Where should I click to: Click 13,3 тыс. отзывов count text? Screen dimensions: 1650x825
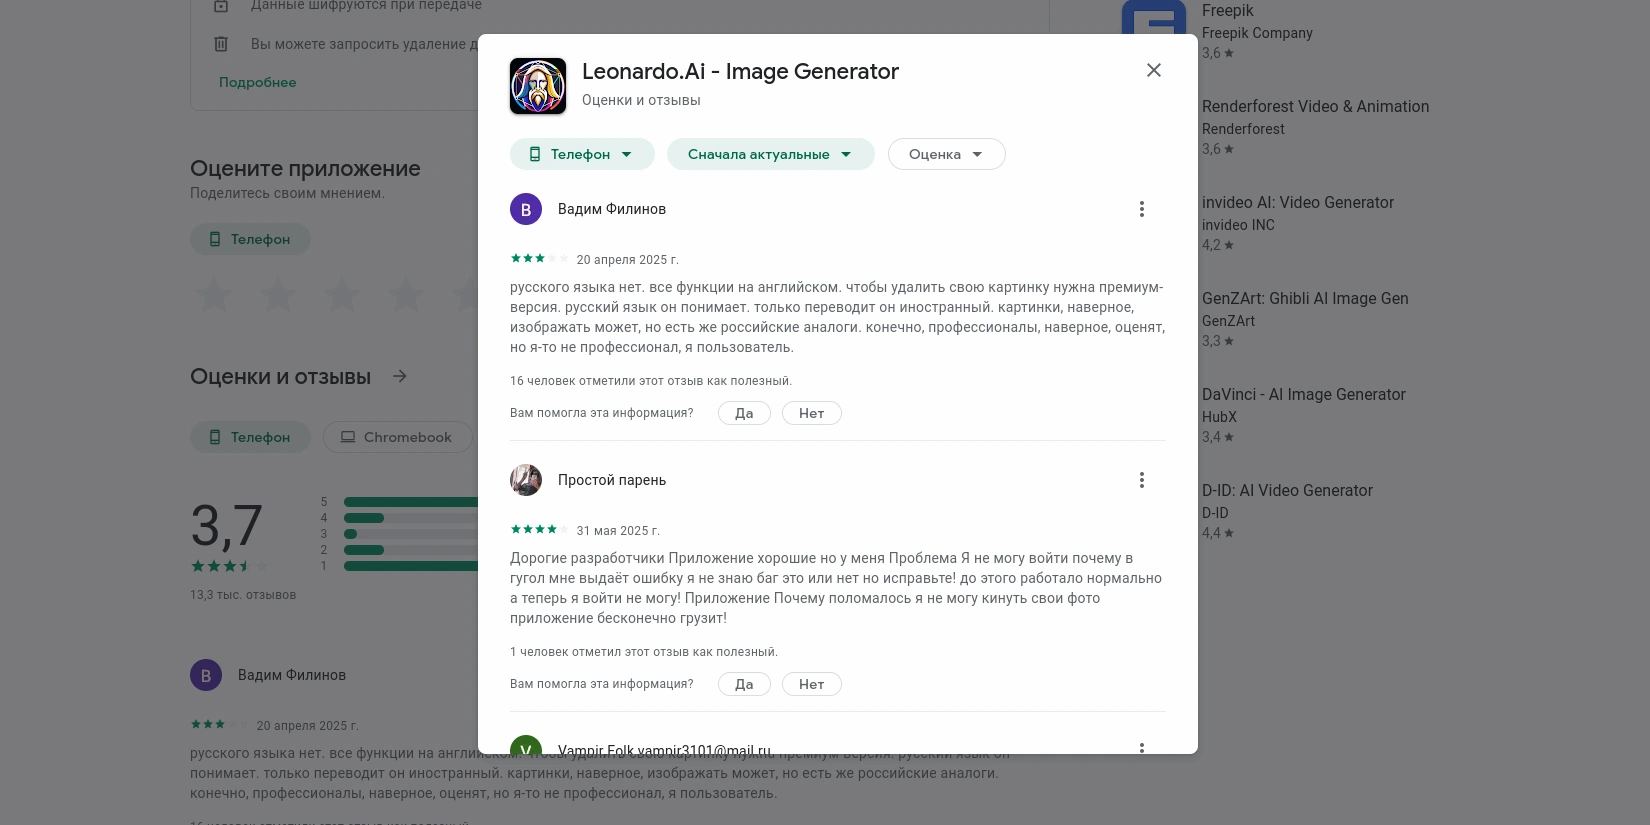[x=243, y=595]
